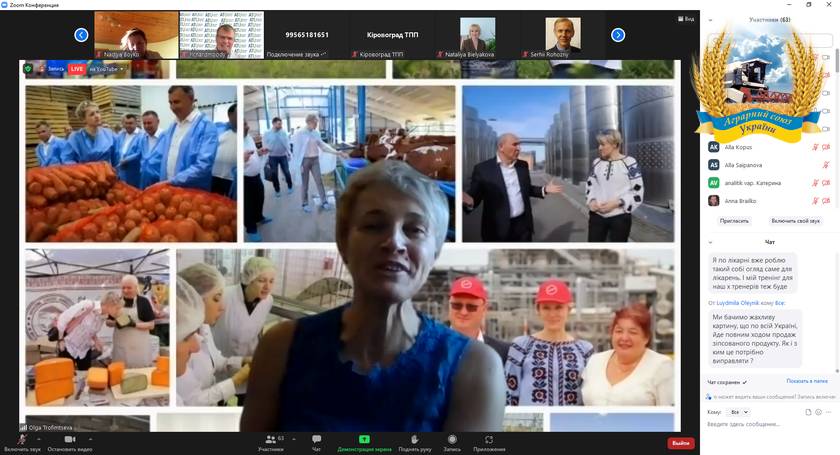Start Демонстрация экрана screen share
Image resolution: width=840 pixels, height=455 pixels.
(364, 443)
